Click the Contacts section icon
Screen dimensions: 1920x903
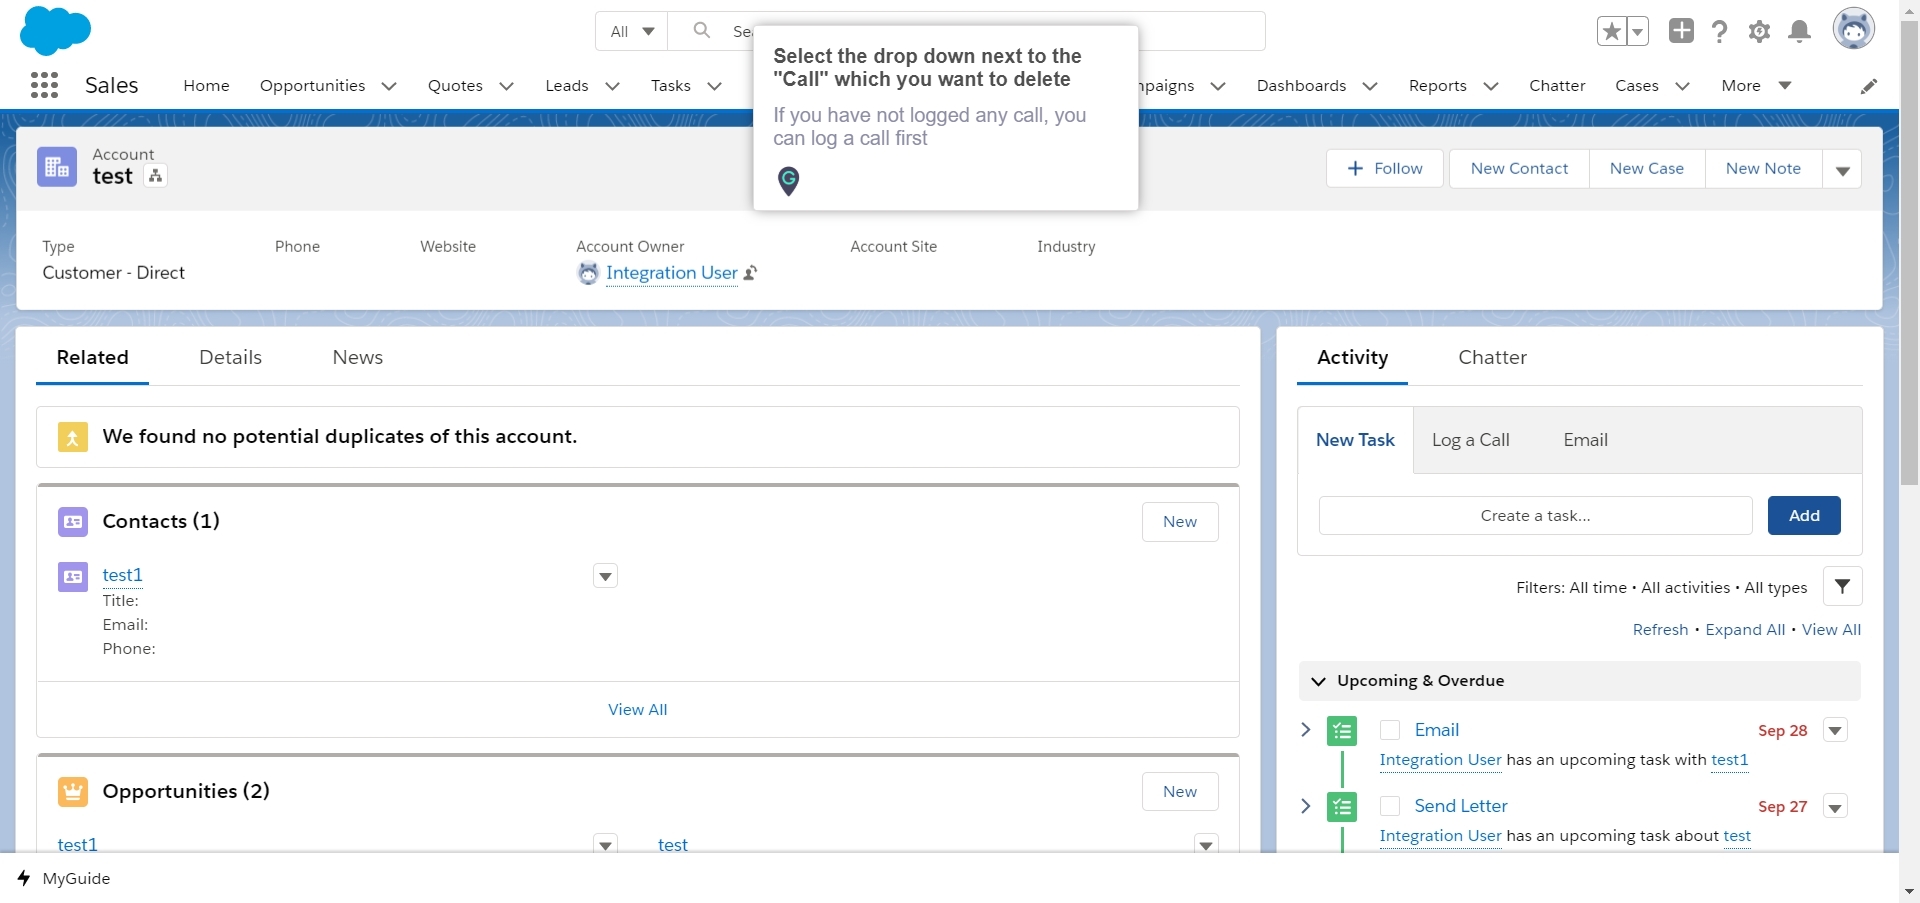click(73, 521)
